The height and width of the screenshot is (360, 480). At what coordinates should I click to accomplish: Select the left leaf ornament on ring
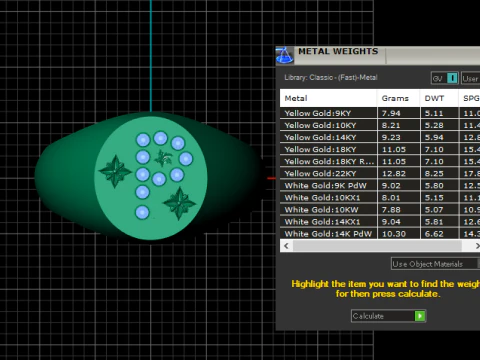pos(115,171)
